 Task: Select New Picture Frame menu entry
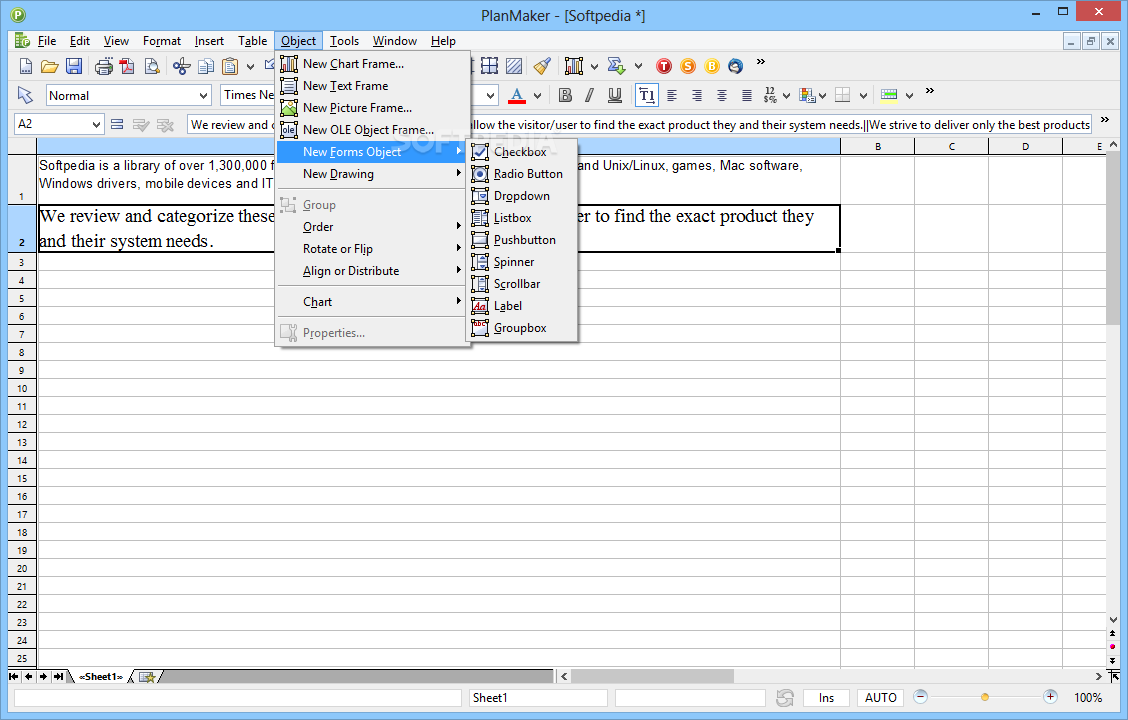point(373,108)
